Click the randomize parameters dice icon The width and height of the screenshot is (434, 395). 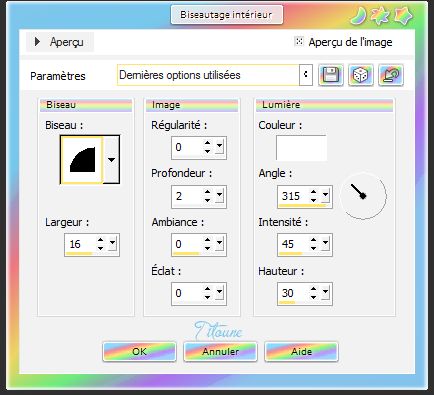(x=361, y=75)
